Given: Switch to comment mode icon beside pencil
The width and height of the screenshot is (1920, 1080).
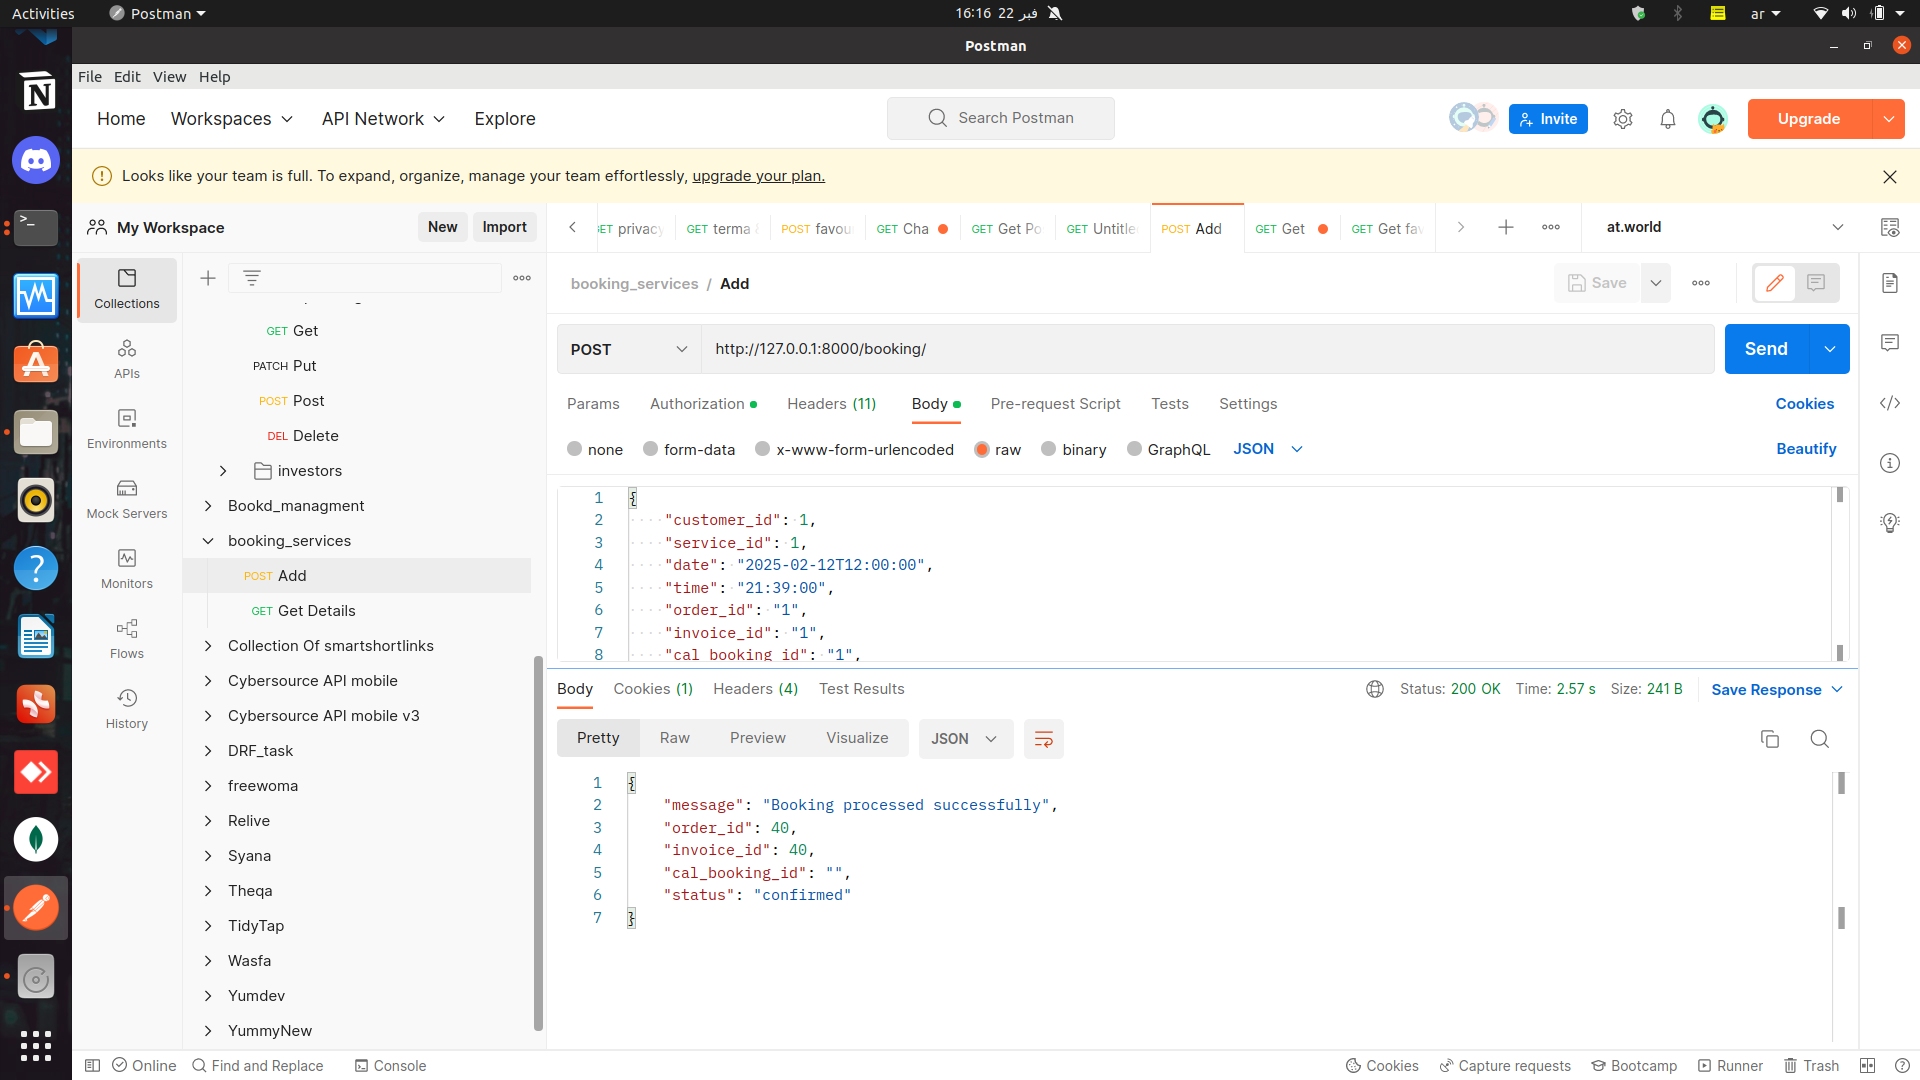Looking at the screenshot, I should click(1816, 283).
